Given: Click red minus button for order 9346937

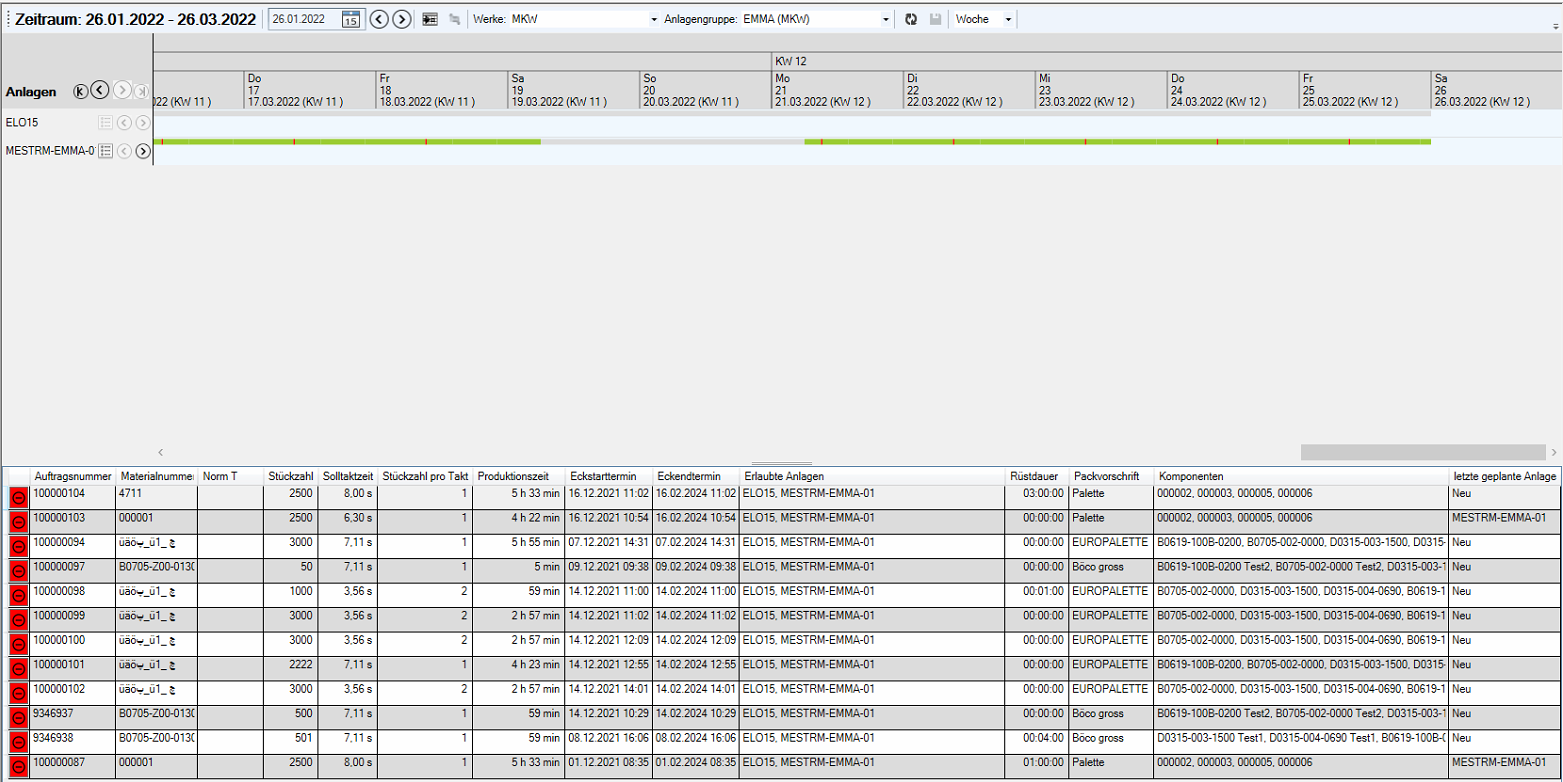Looking at the screenshot, I should click(x=18, y=717).
